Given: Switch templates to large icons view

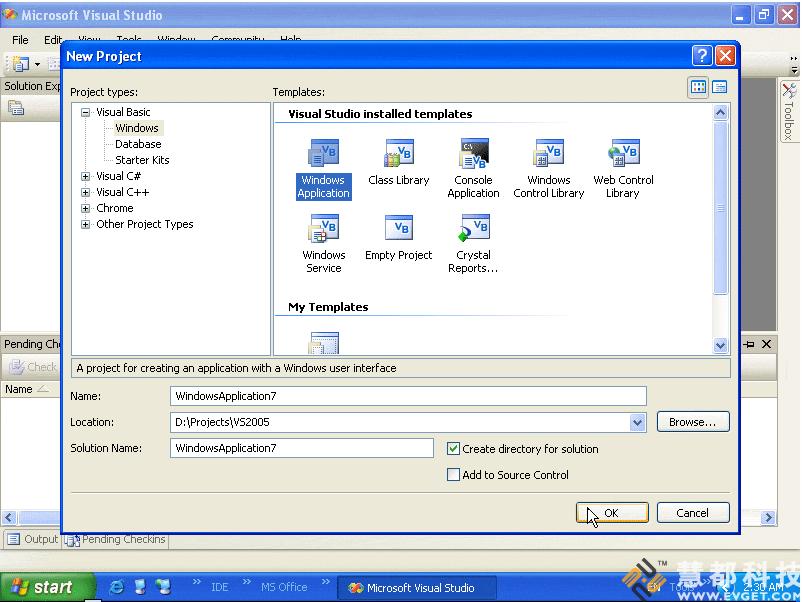Looking at the screenshot, I should point(698,87).
